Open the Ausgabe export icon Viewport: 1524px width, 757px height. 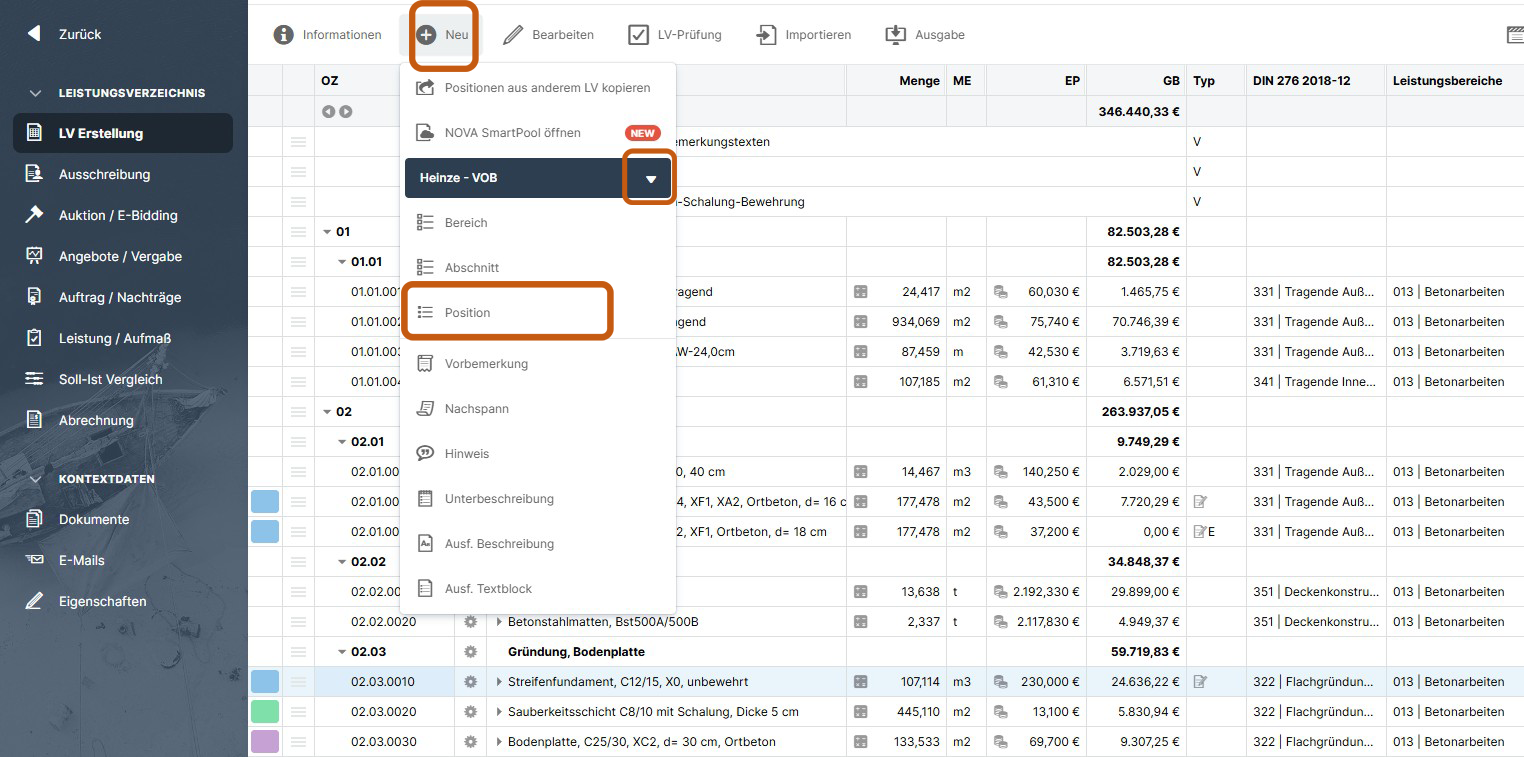895,35
